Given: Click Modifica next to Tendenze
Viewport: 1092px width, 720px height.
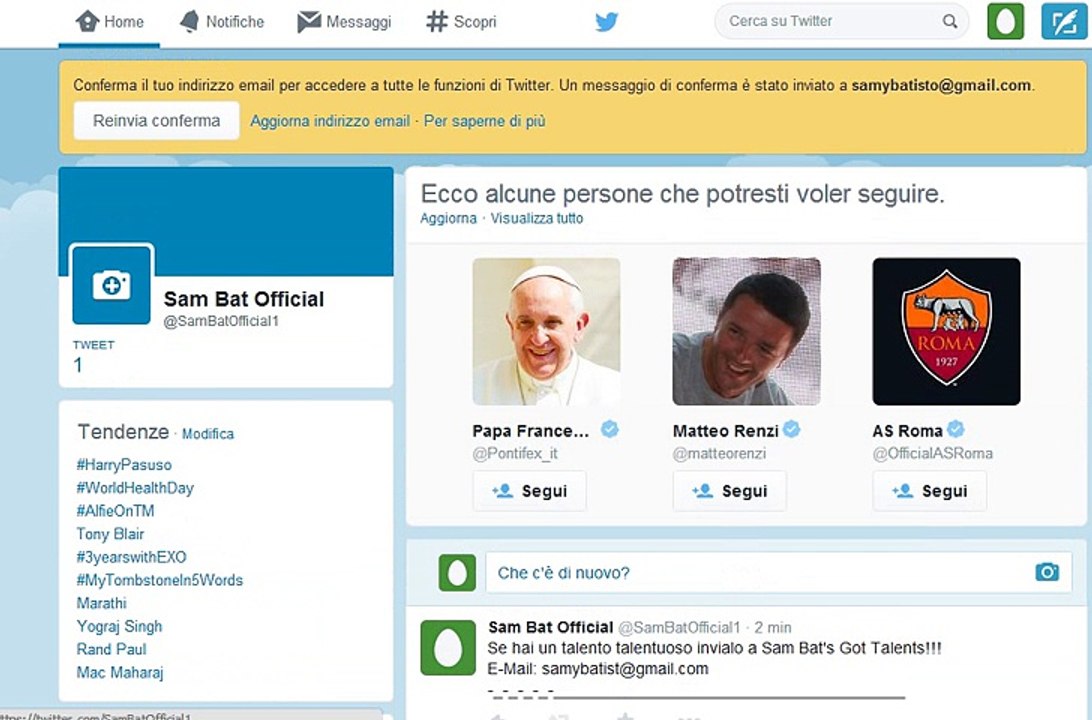Looking at the screenshot, I should (x=208, y=434).
